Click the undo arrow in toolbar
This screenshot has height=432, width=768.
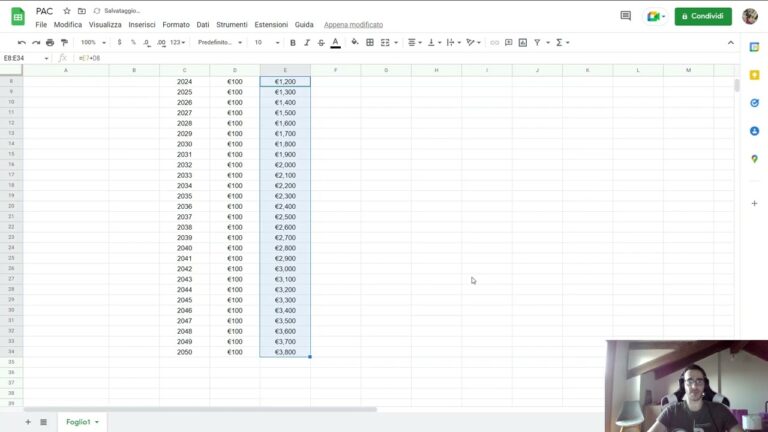pyautogui.click(x=22, y=43)
